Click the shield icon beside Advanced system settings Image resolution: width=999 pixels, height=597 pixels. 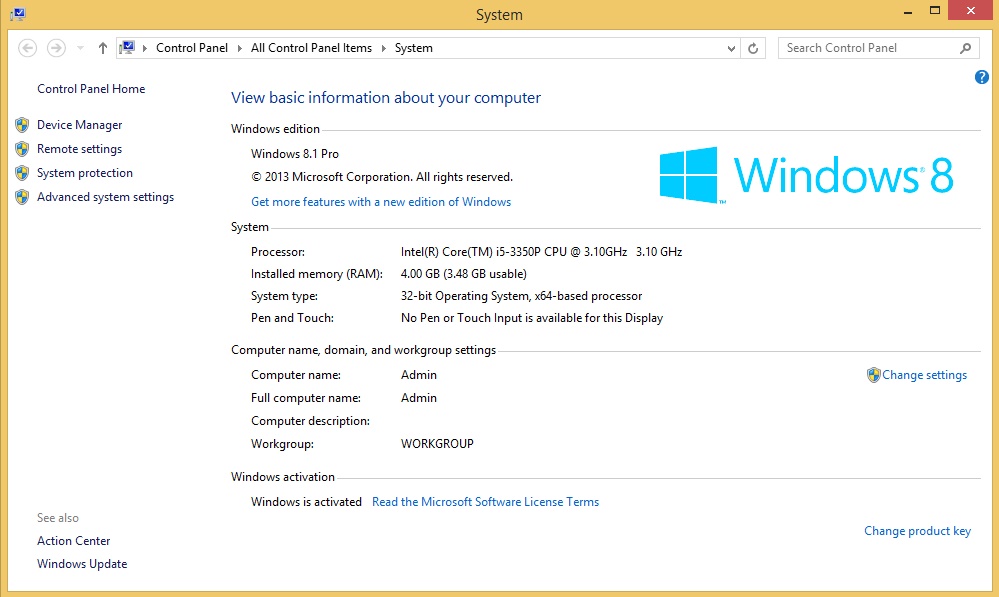click(x=22, y=197)
